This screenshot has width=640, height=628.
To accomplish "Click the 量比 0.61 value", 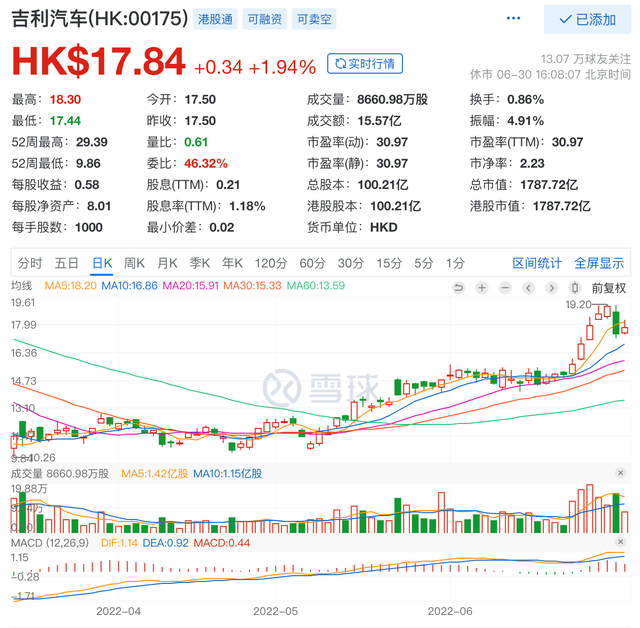I will pos(196,142).
